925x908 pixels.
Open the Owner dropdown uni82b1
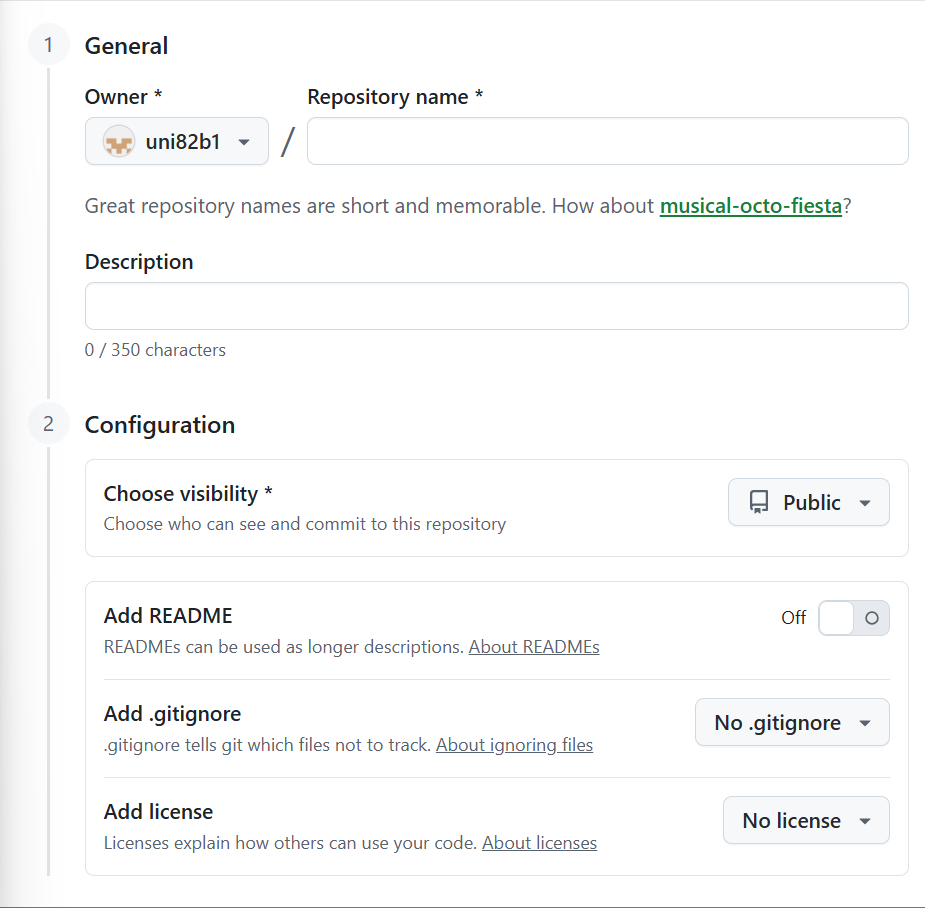[x=177, y=142]
